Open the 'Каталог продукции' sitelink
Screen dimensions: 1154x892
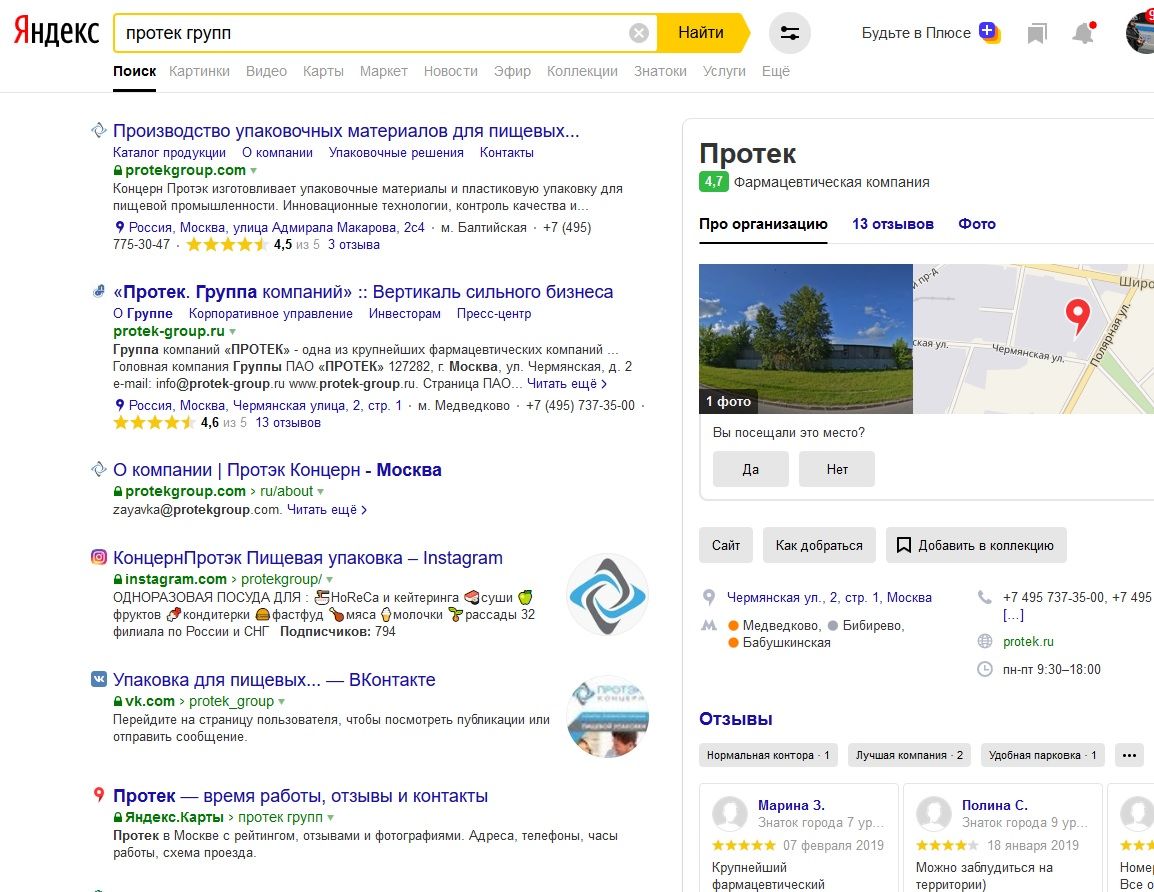tap(169, 152)
